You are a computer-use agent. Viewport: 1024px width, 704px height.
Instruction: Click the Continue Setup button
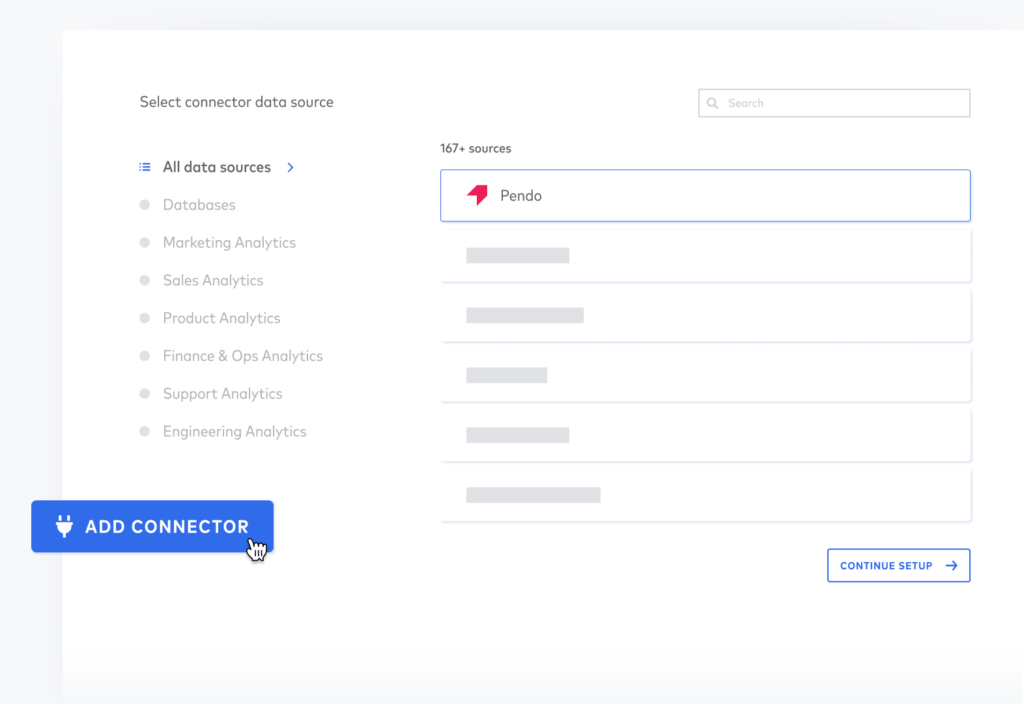(898, 566)
